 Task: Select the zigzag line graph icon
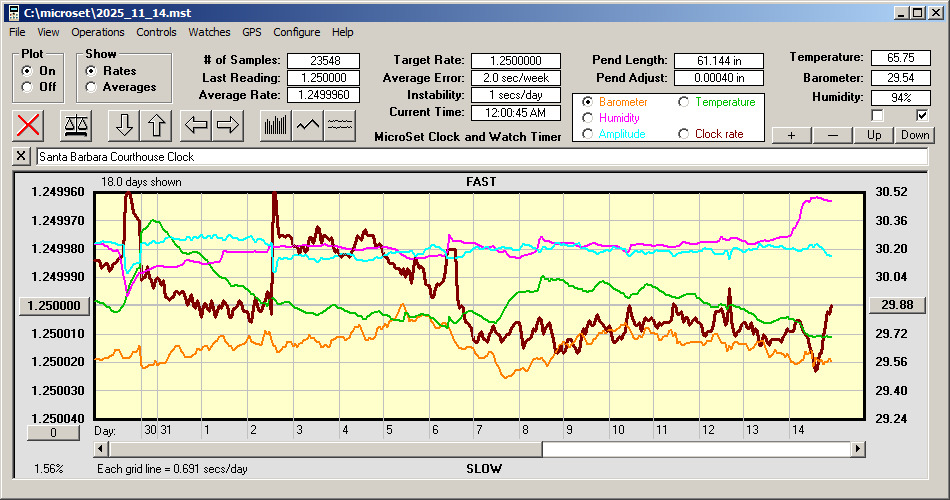coord(308,125)
